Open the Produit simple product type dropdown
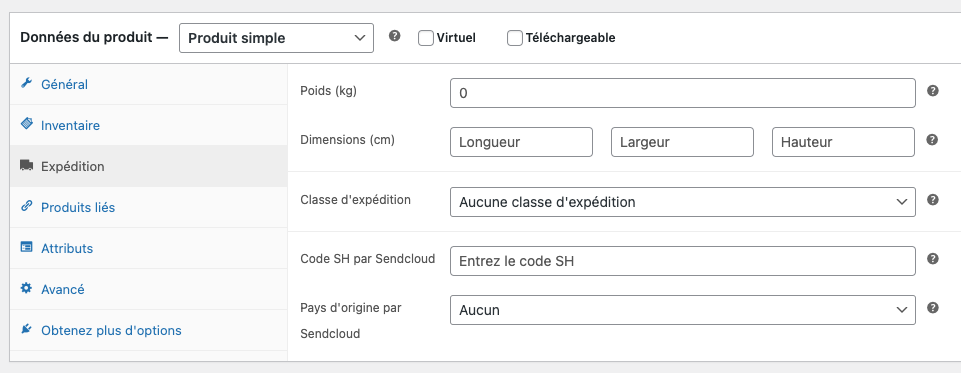 pos(276,38)
